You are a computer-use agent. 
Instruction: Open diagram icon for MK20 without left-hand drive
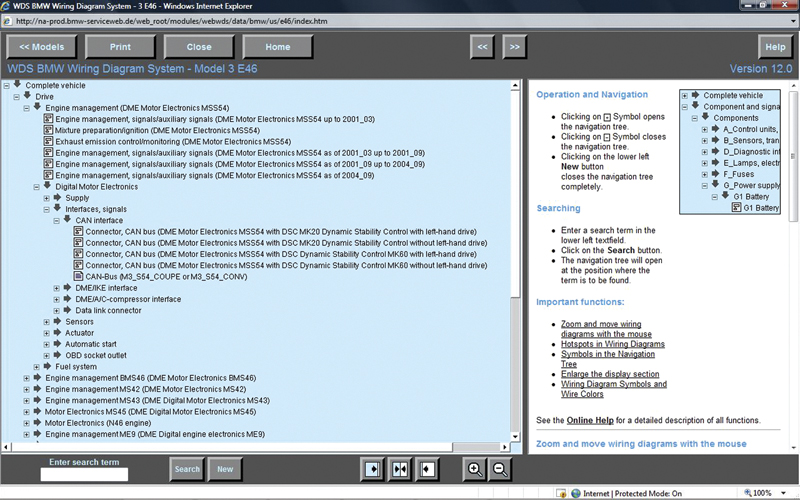pyautogui.click(x=78, y=242)
